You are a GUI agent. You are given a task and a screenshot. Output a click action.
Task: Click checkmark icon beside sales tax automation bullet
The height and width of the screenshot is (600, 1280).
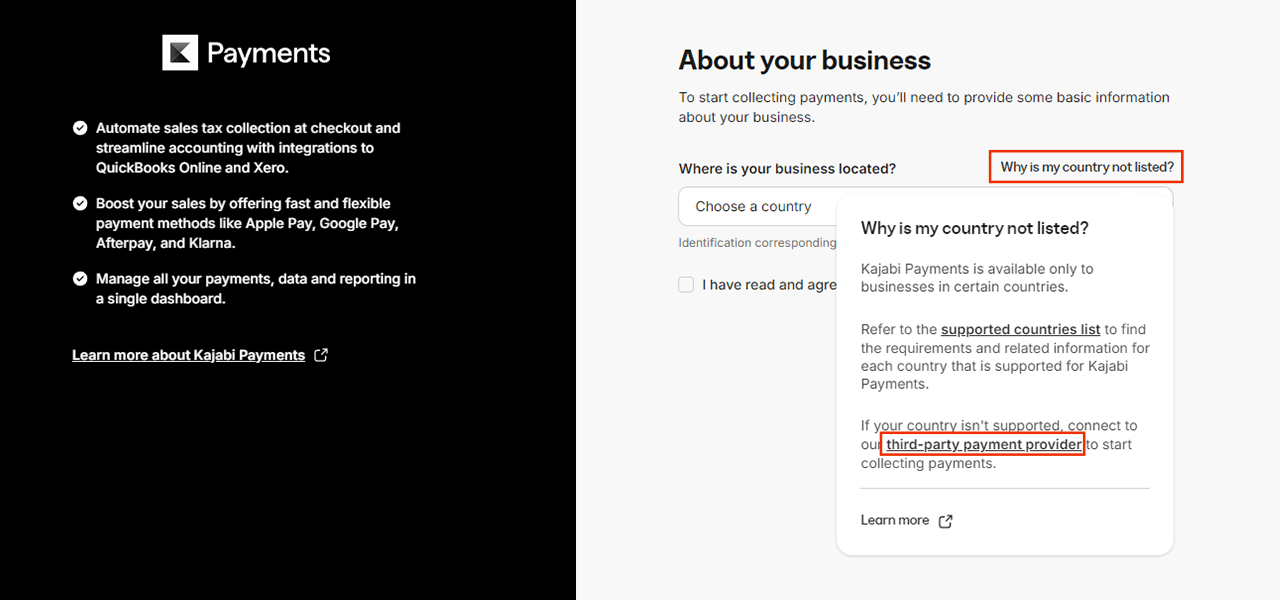click(80, 128)
